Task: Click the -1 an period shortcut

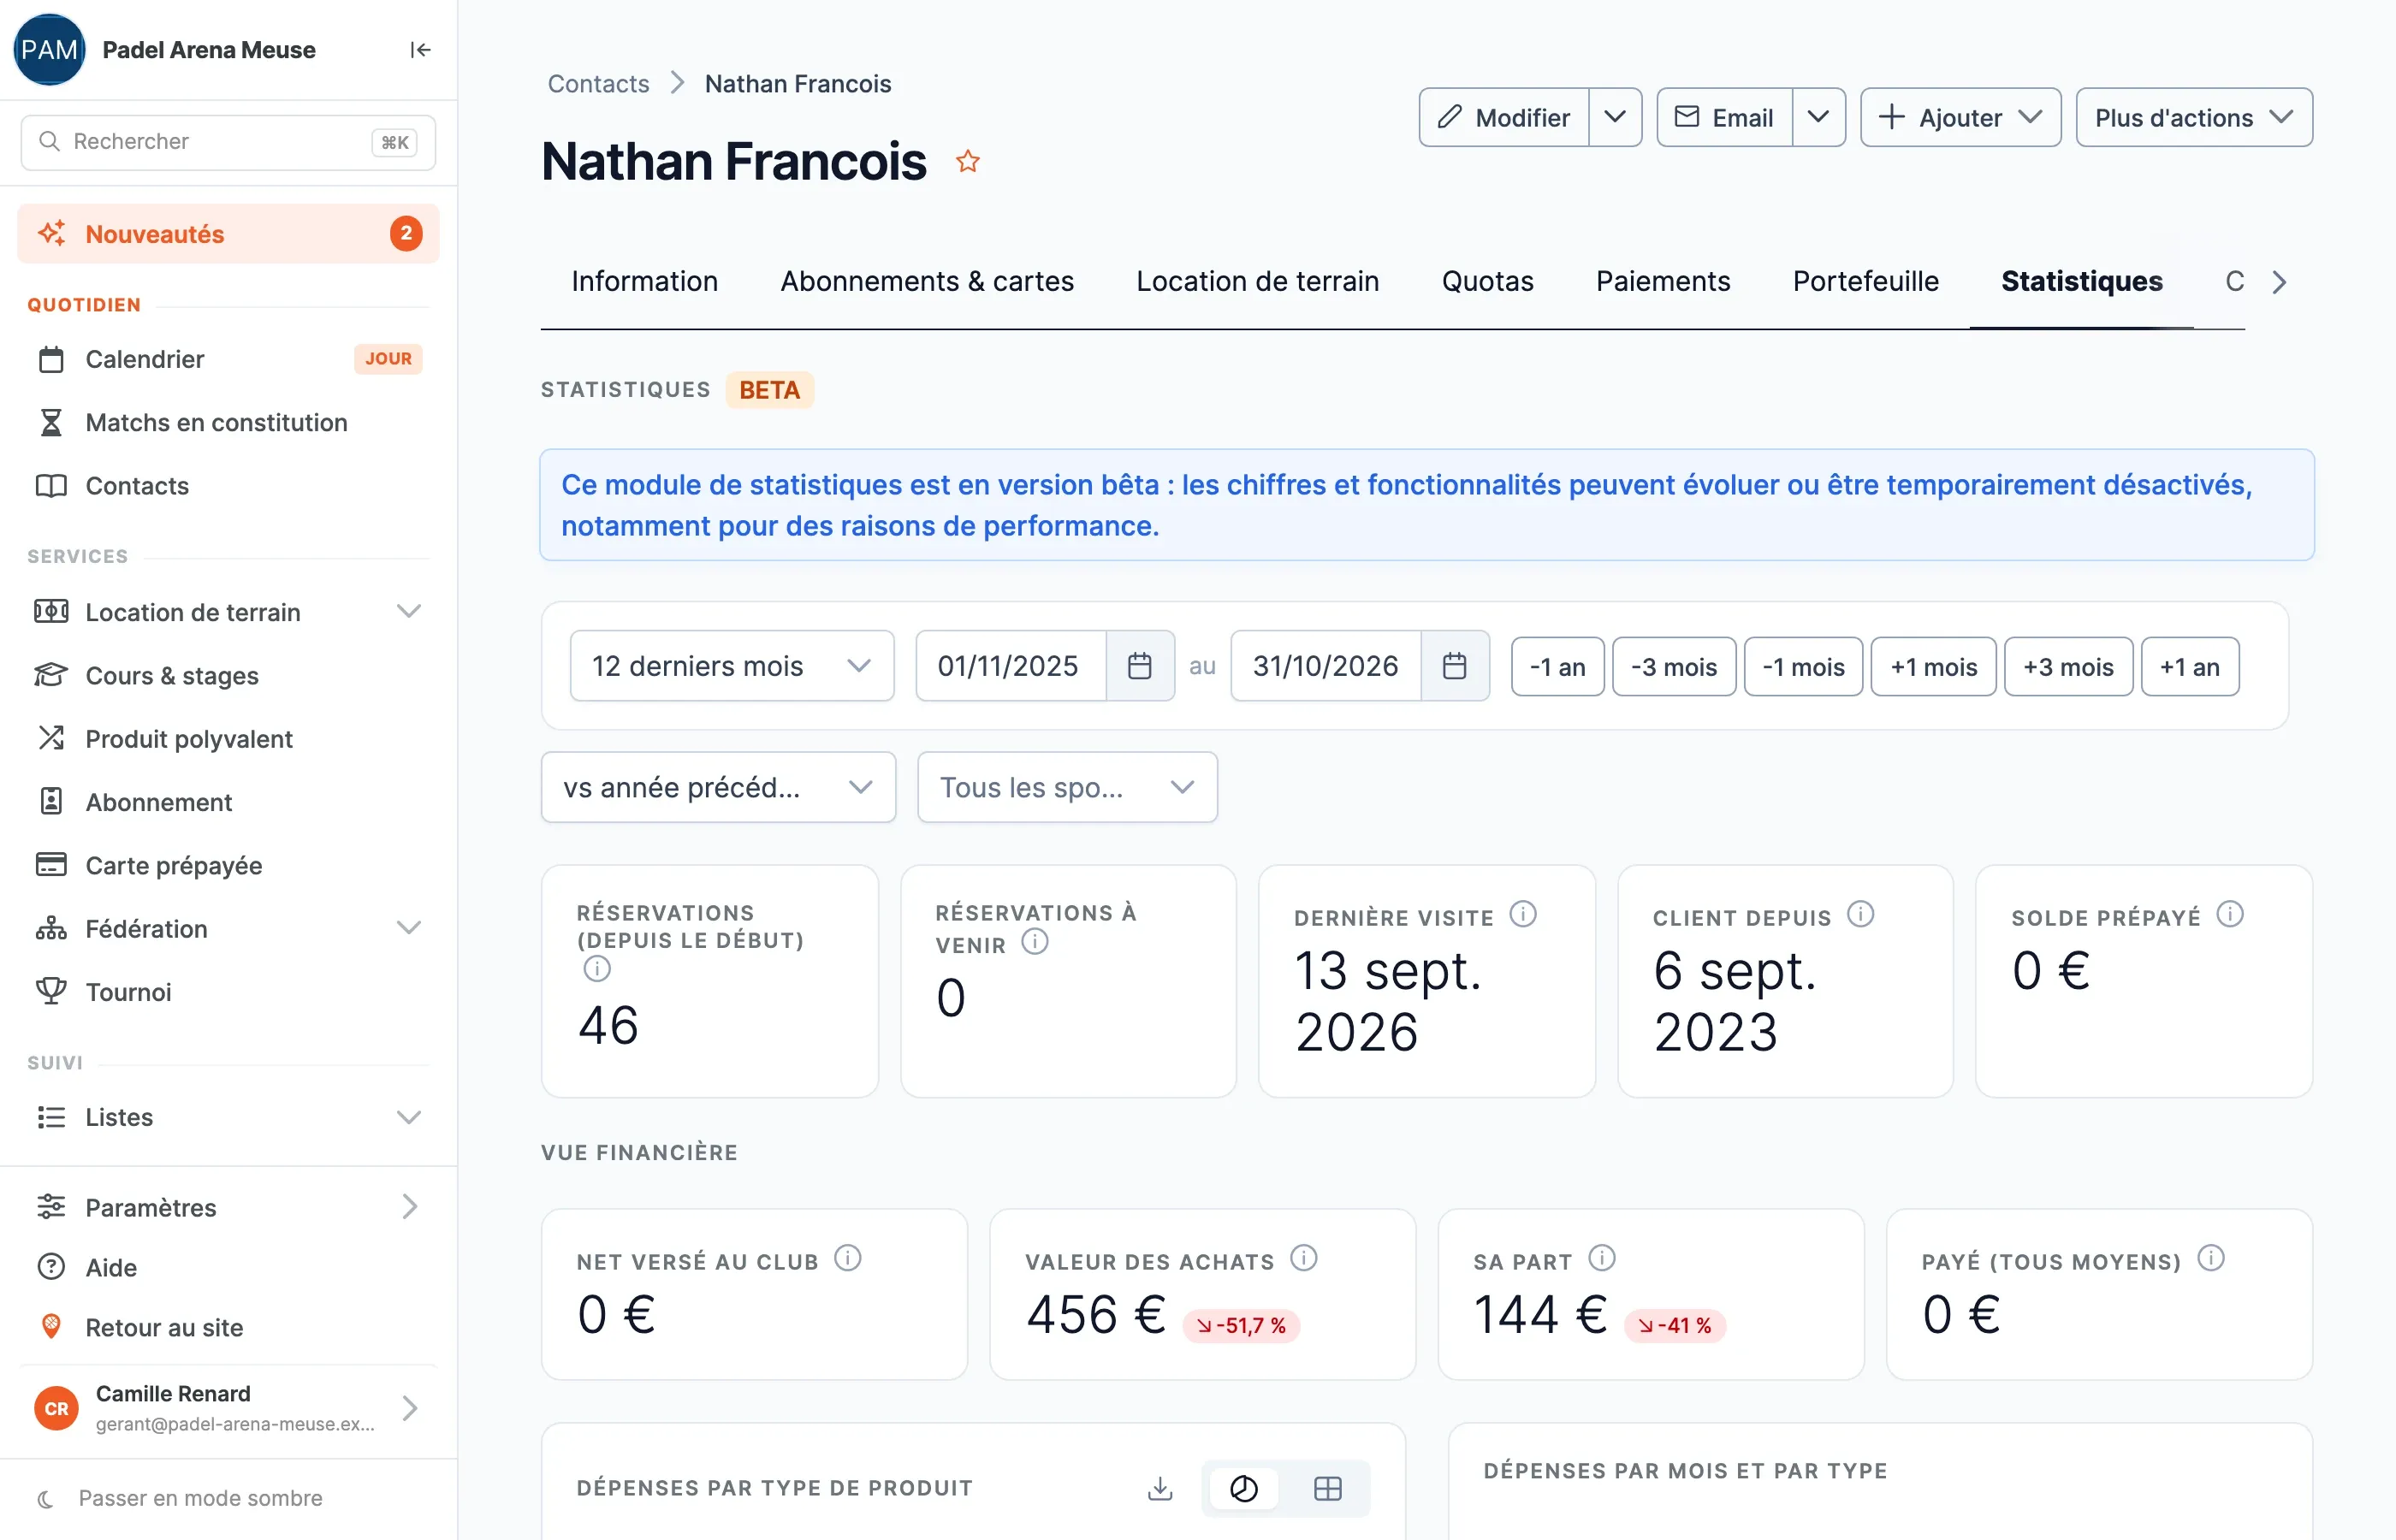Action: (1557, 667)
